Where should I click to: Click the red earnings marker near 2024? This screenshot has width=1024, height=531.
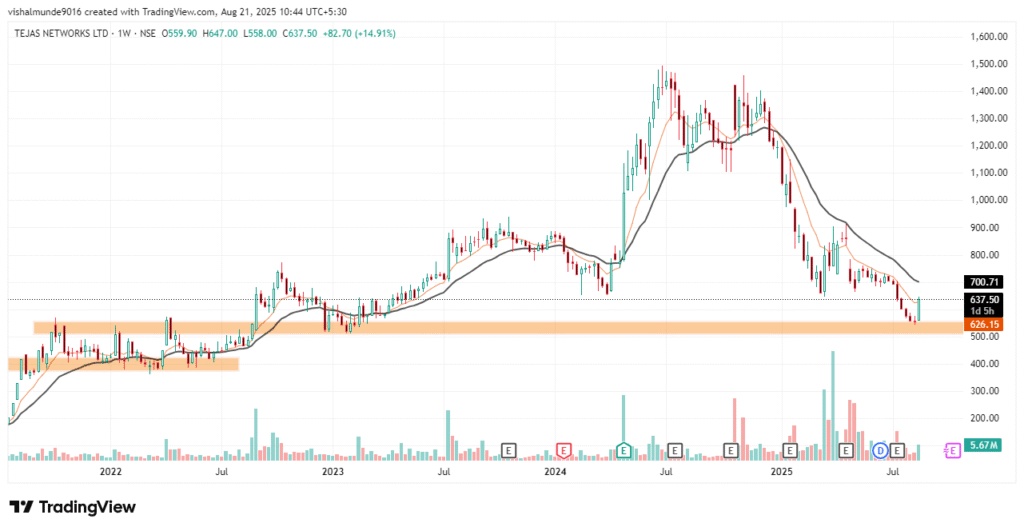coord(563,450)
